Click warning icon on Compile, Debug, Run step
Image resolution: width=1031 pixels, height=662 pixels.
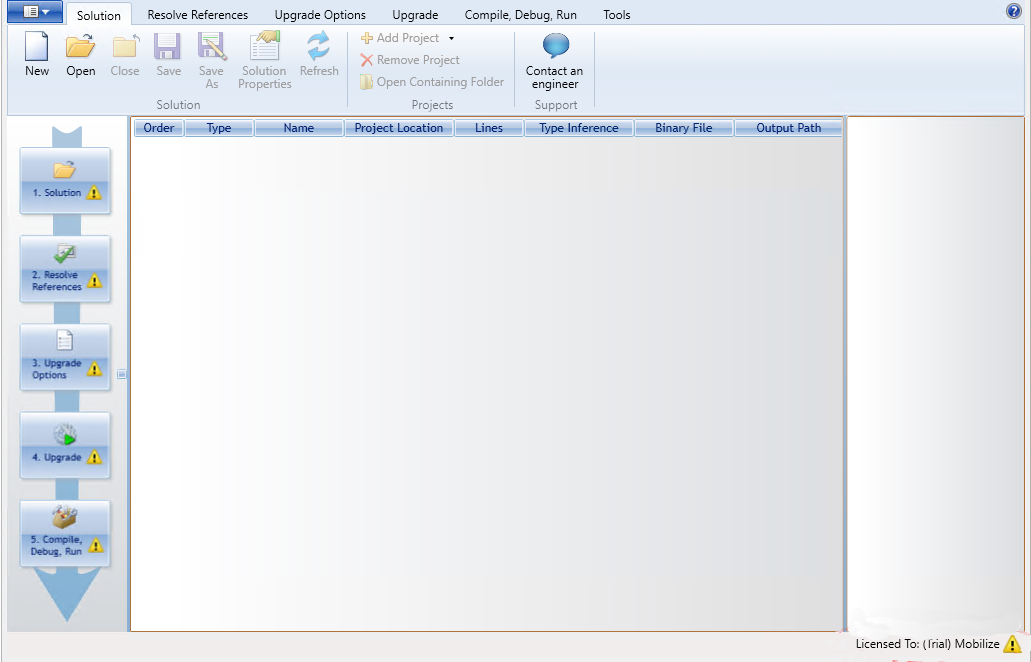tap(95, 546)
